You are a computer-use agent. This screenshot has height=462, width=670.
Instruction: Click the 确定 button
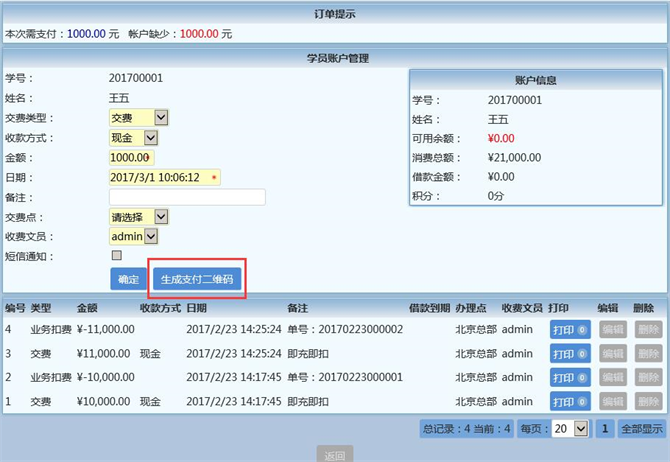(128, 280)
